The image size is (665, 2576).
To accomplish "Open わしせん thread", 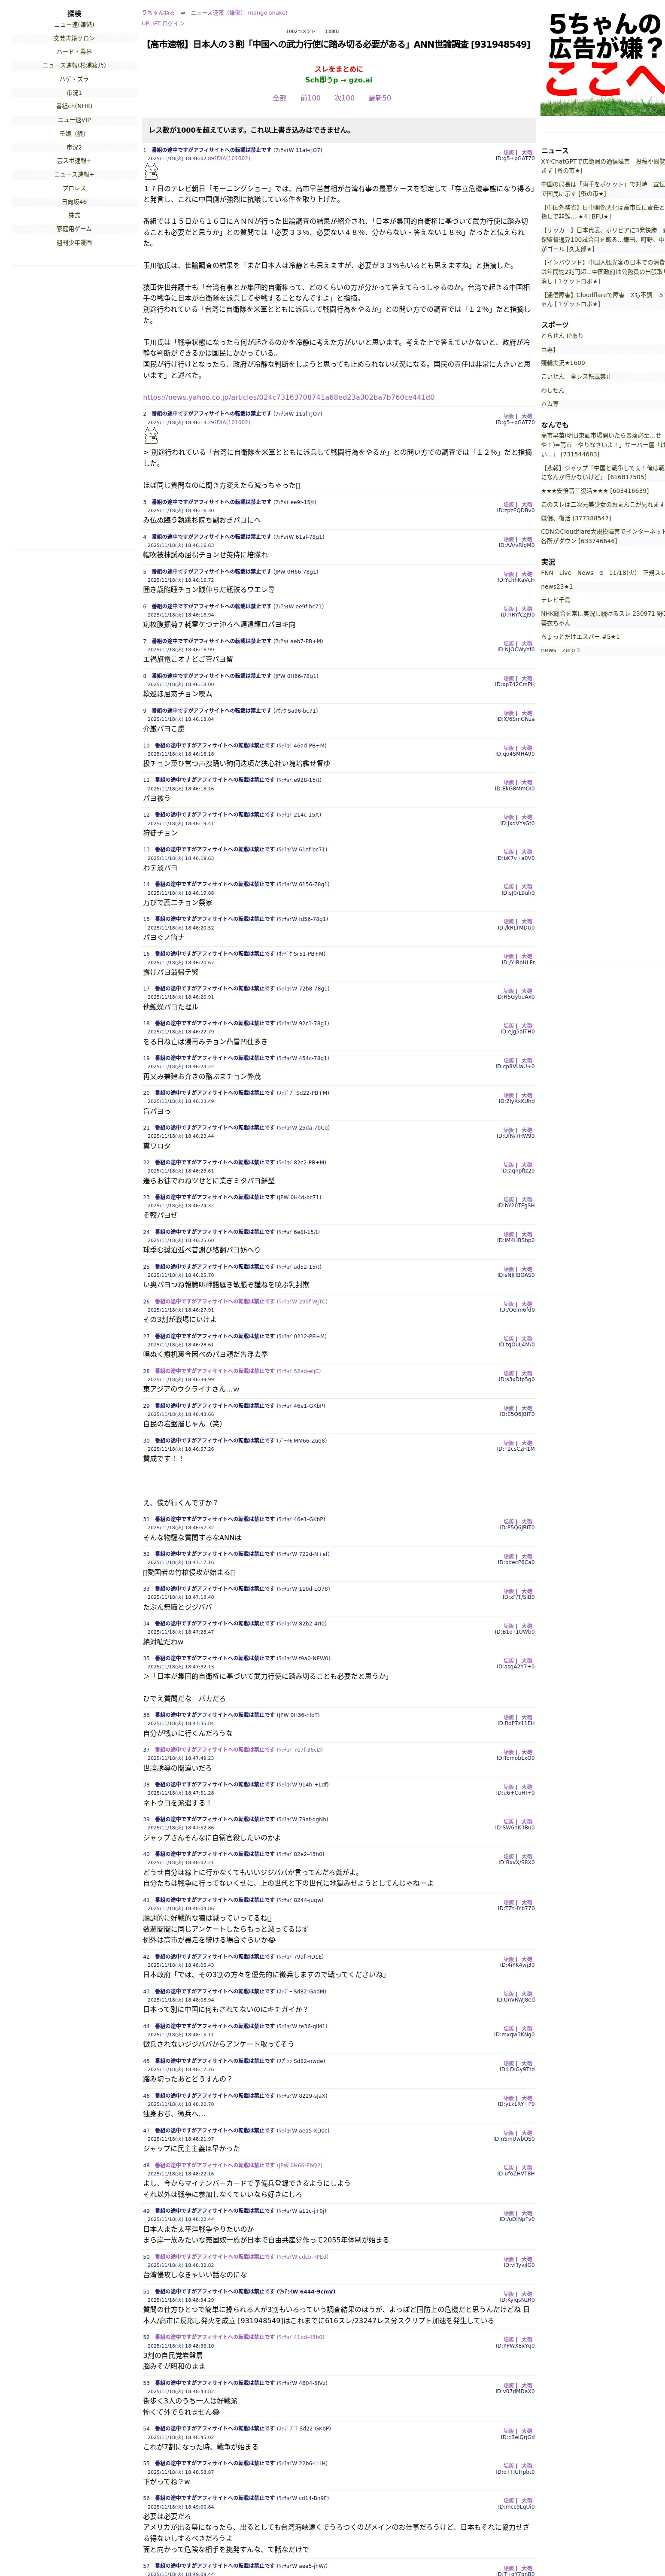I will click(552, 390).
